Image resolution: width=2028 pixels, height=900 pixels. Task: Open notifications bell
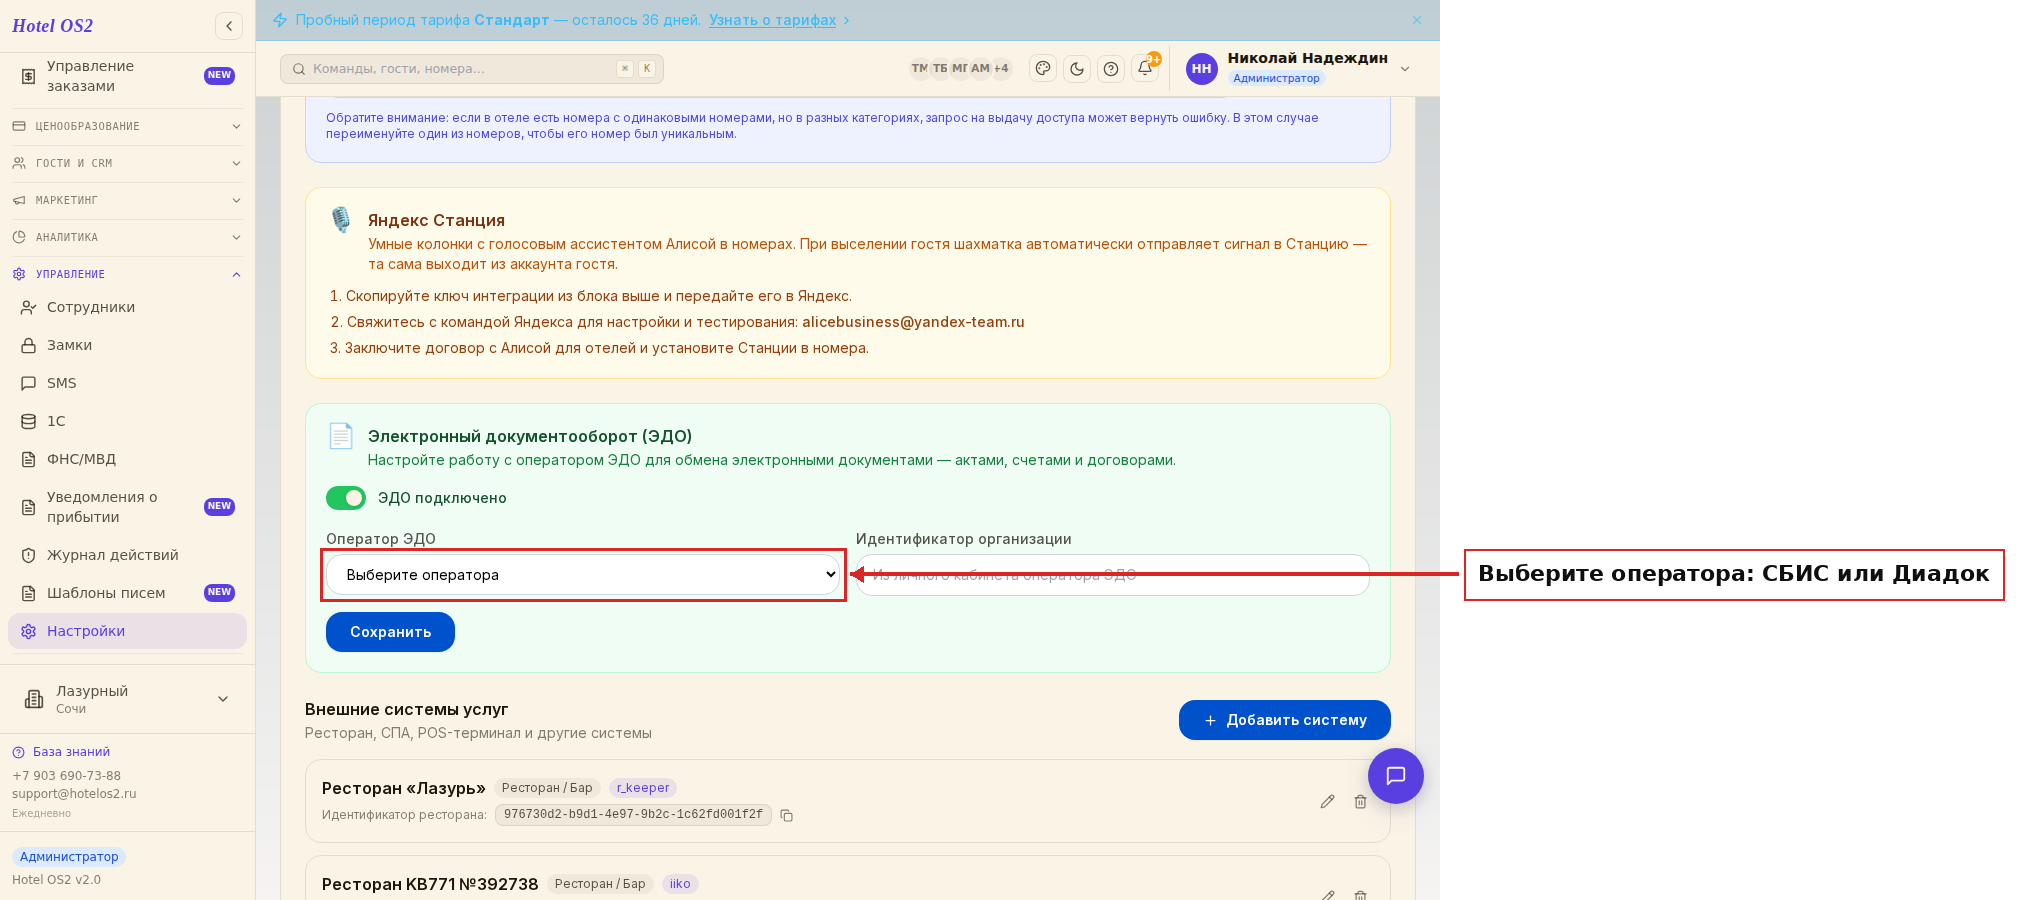coord(1145,69)
